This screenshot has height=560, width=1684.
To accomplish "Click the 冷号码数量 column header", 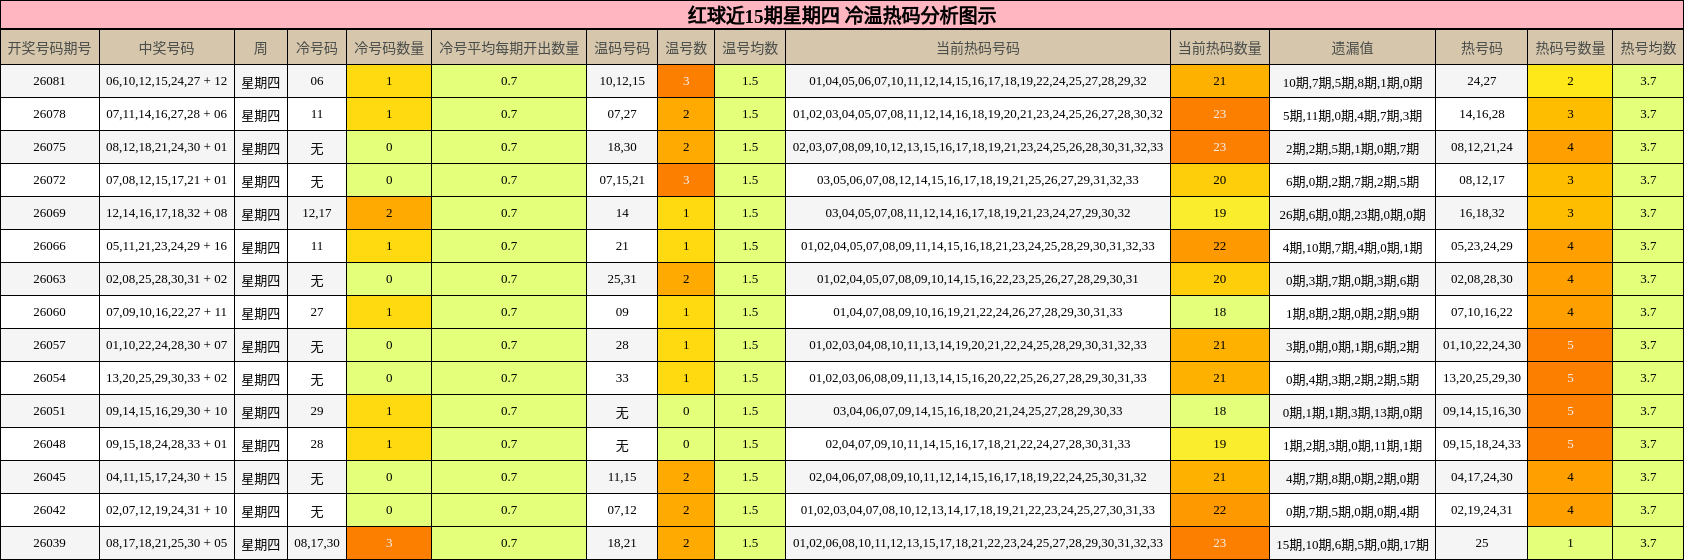I will tap(389, 48).
